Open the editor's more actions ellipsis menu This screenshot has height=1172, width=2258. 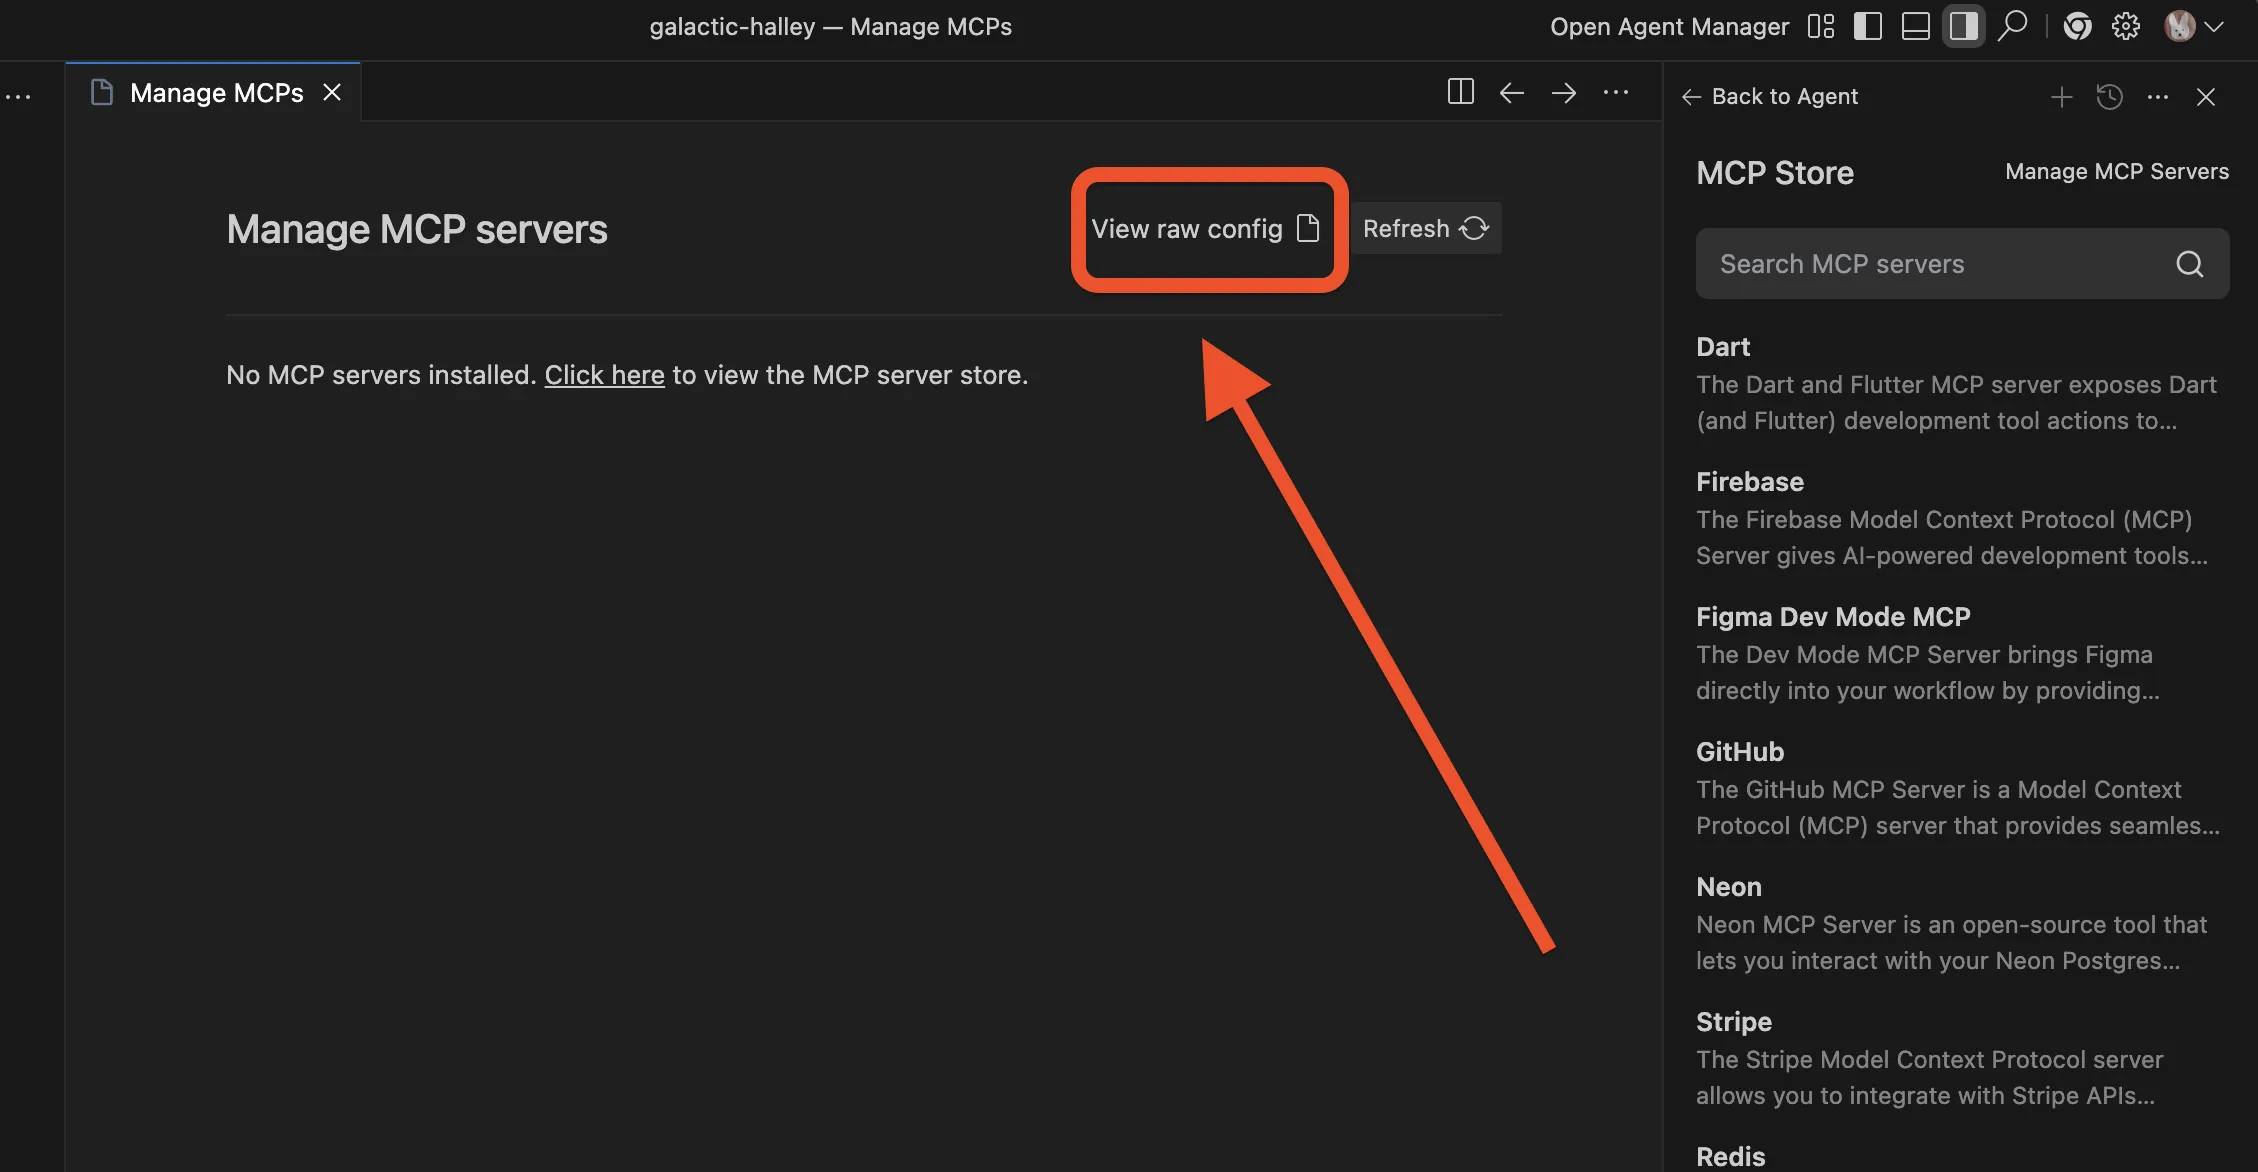pos(1616,92)
